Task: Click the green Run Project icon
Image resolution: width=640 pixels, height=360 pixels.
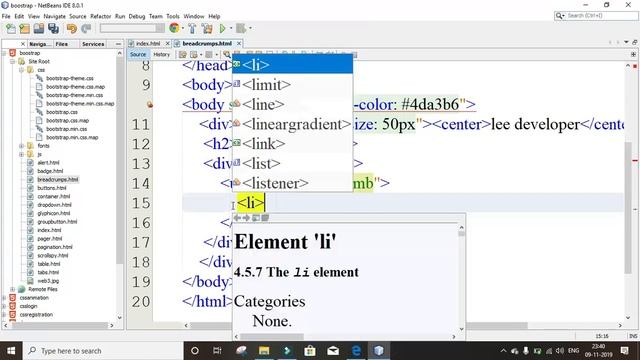Action: 222,29
